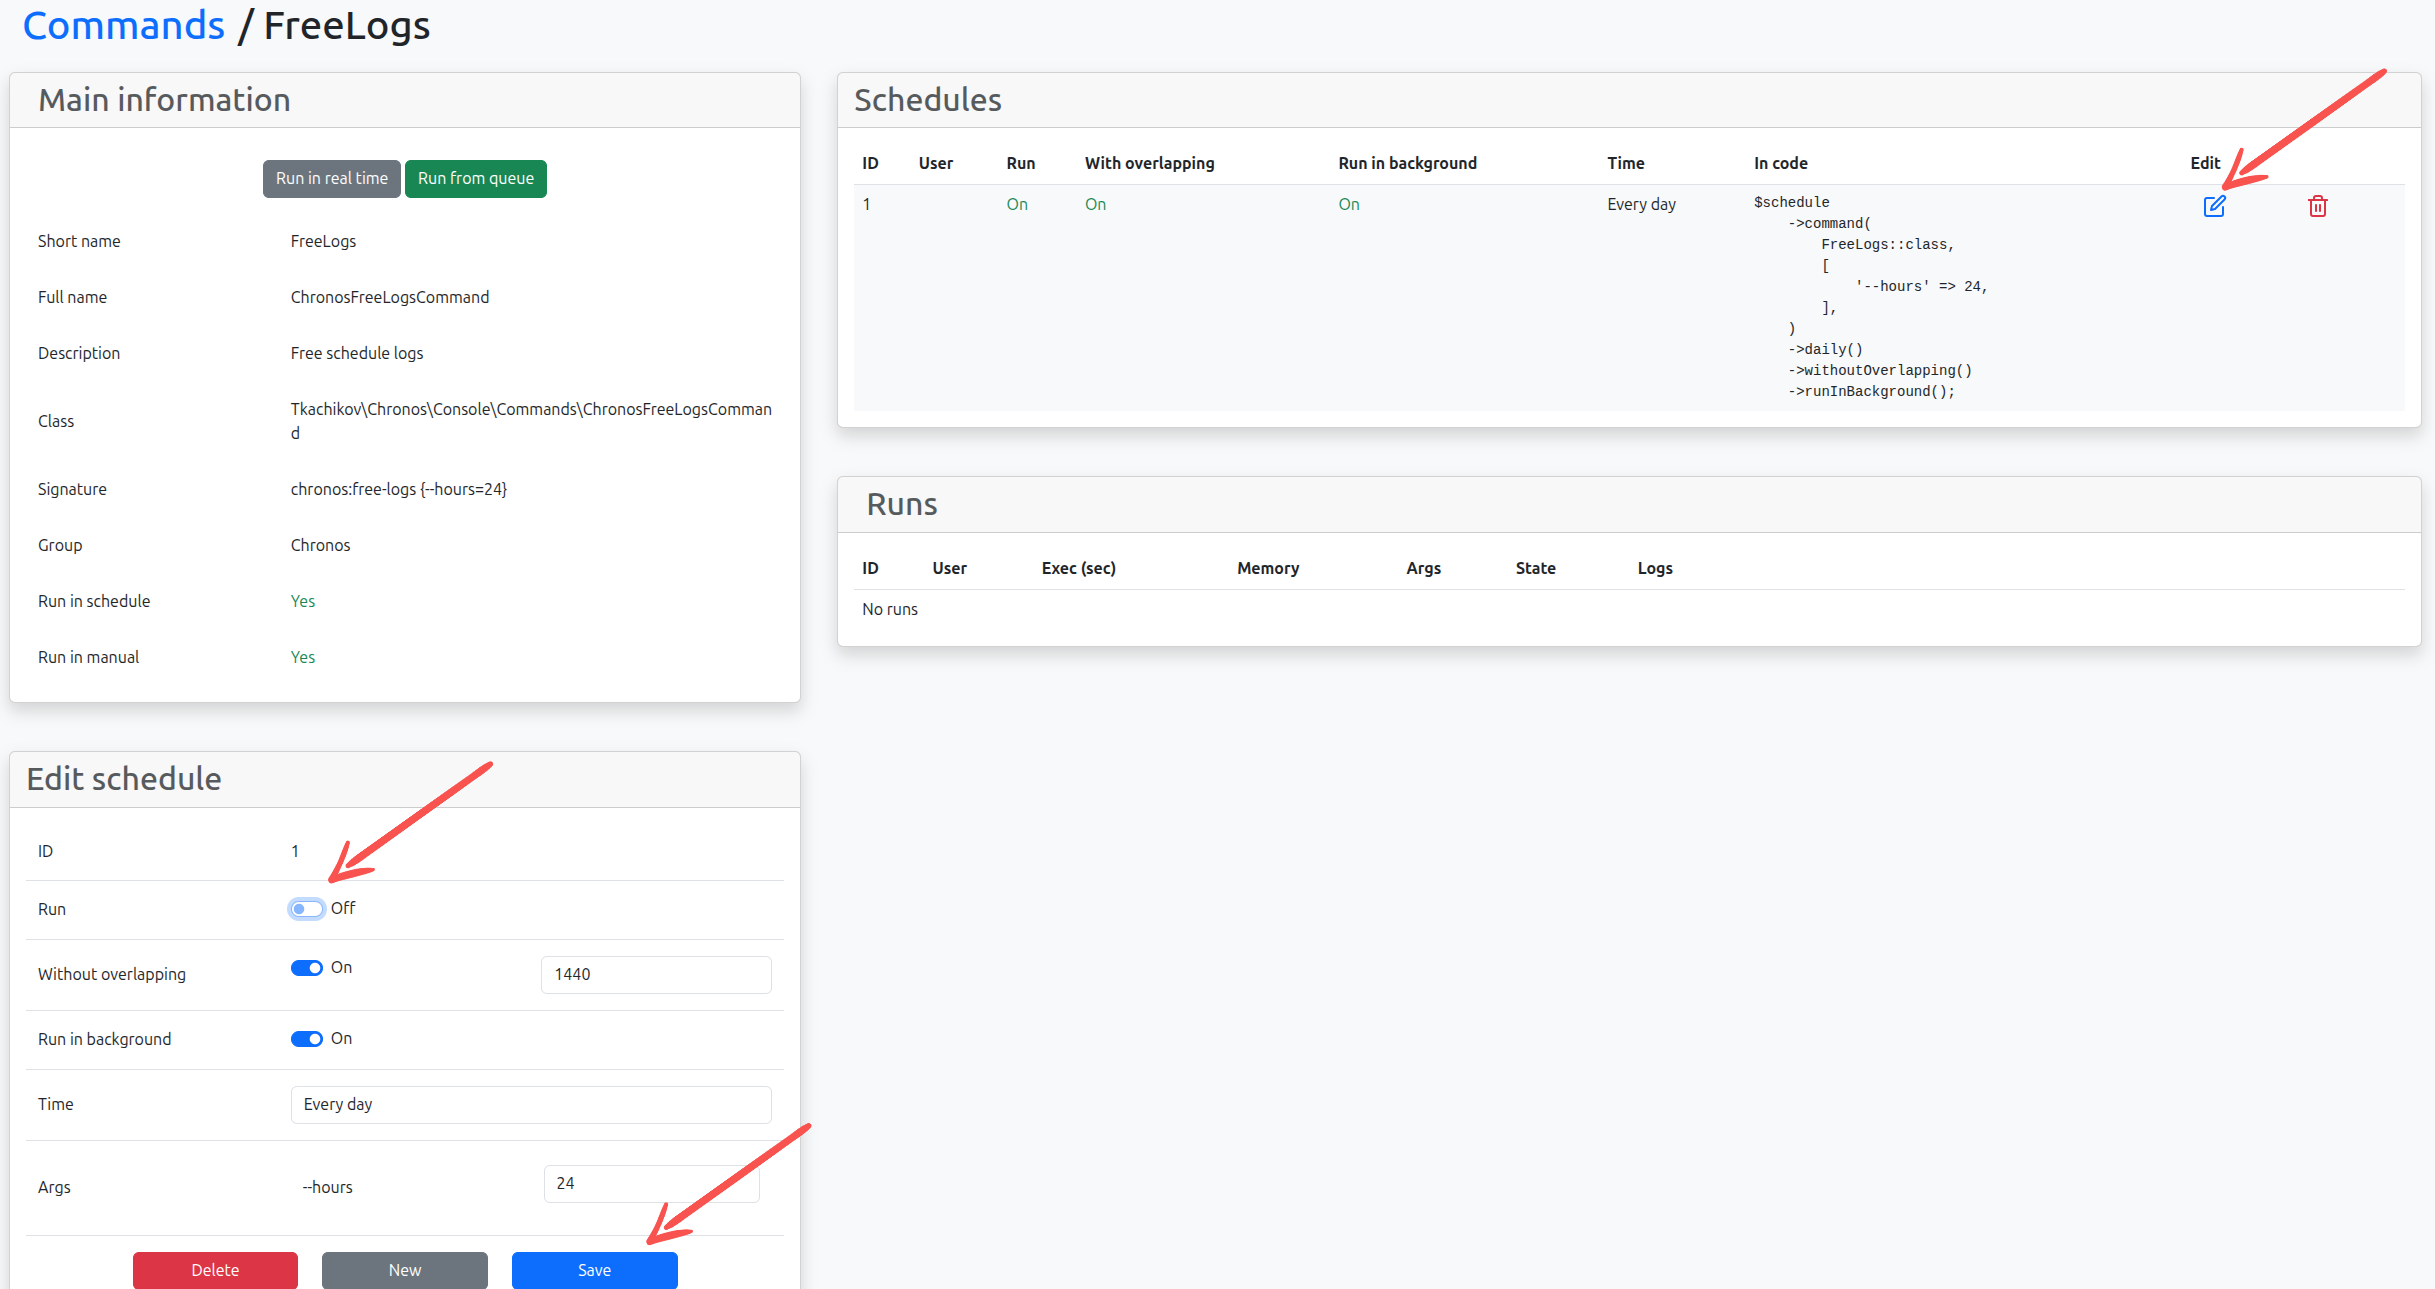Screen dimensions: 2435x1289
Task: Click the In code column header
Action: 1780,163
